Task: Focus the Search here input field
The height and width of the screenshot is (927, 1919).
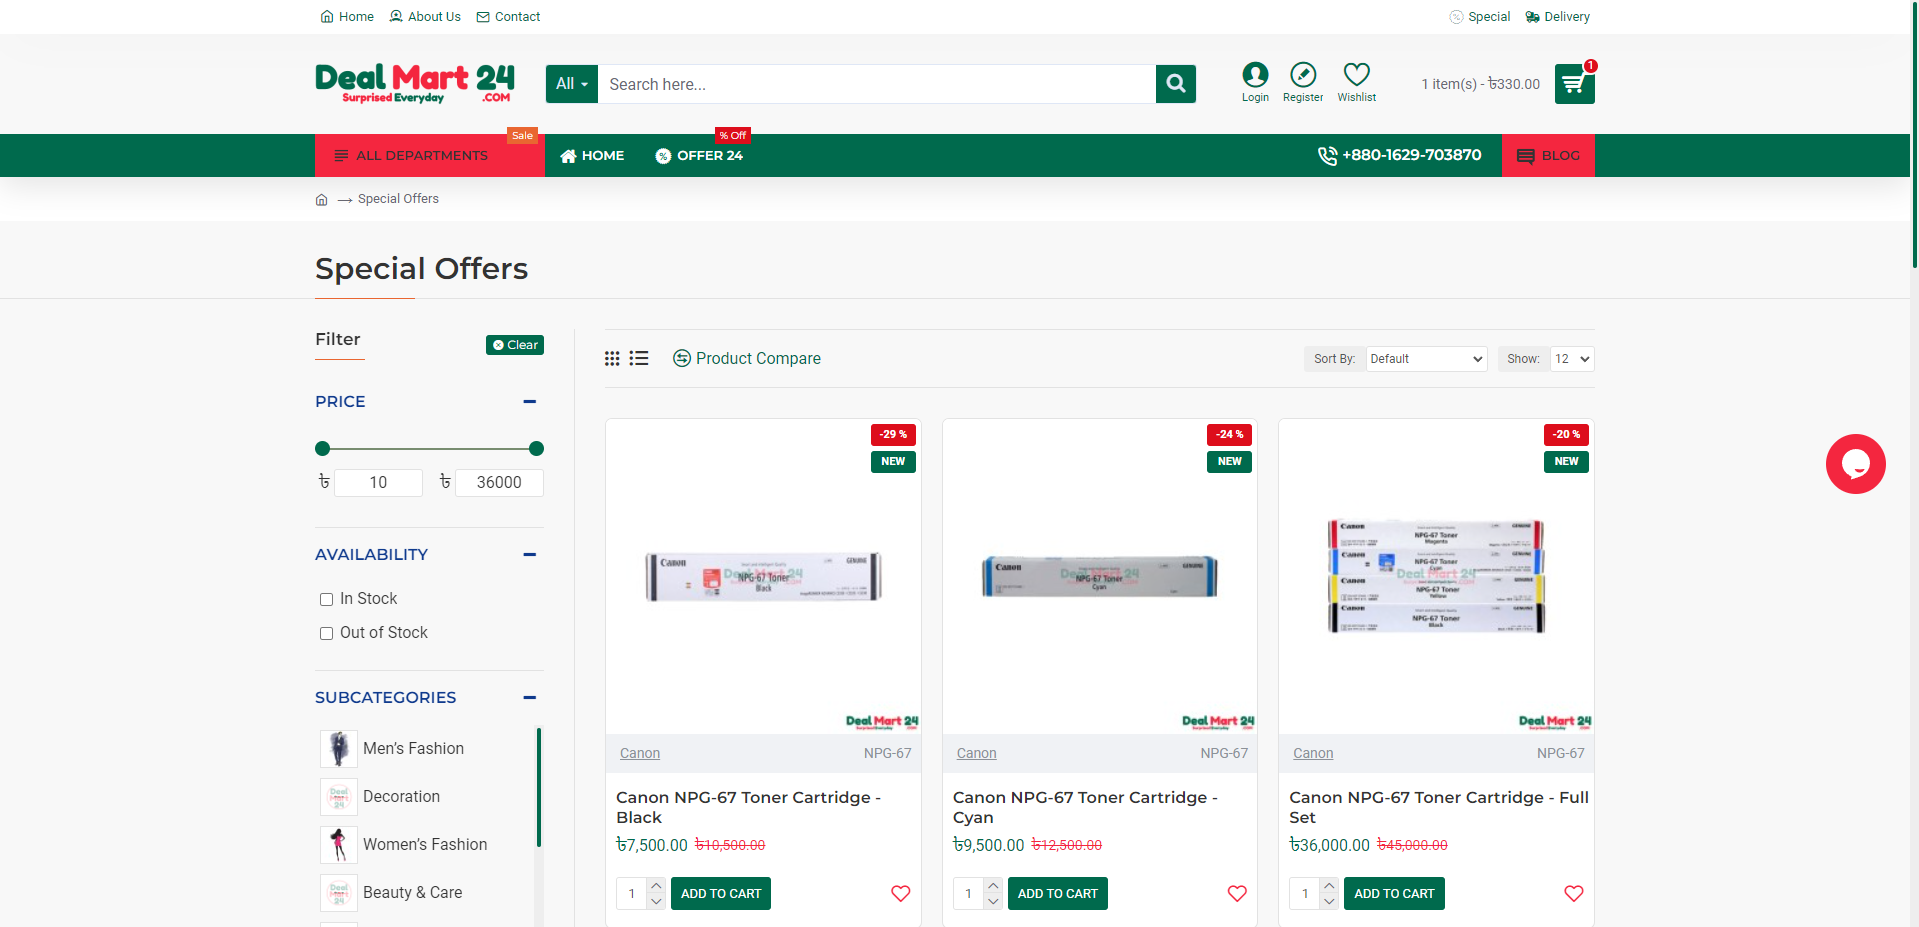Action: 877,84
